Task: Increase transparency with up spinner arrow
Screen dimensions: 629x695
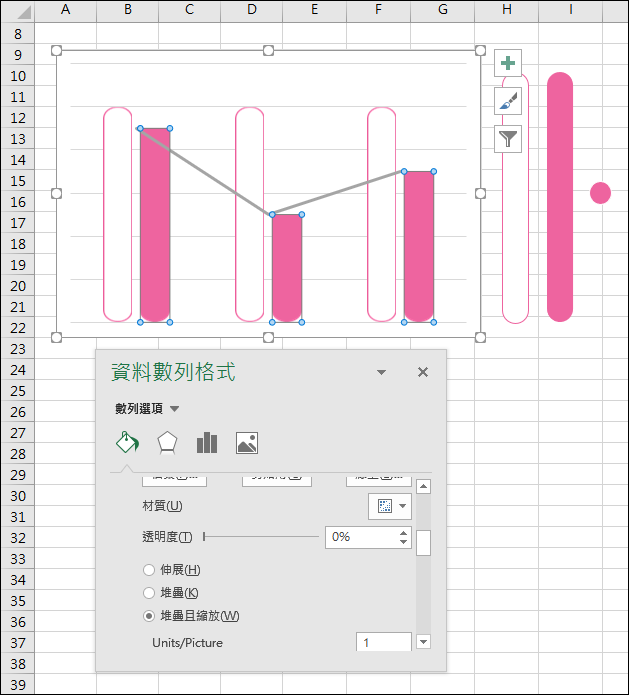Action: 403,533
